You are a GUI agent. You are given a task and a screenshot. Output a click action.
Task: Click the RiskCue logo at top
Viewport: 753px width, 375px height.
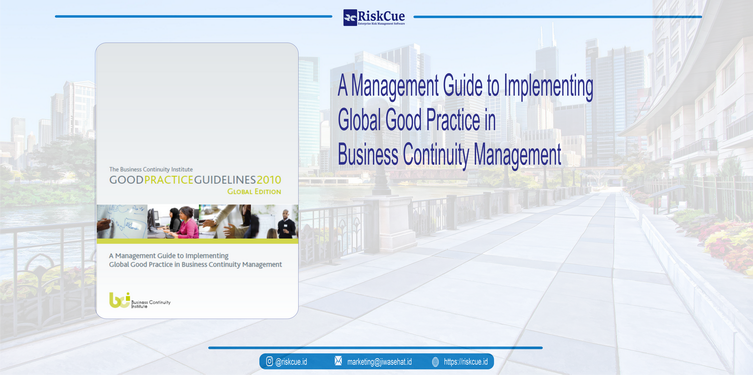374,17
